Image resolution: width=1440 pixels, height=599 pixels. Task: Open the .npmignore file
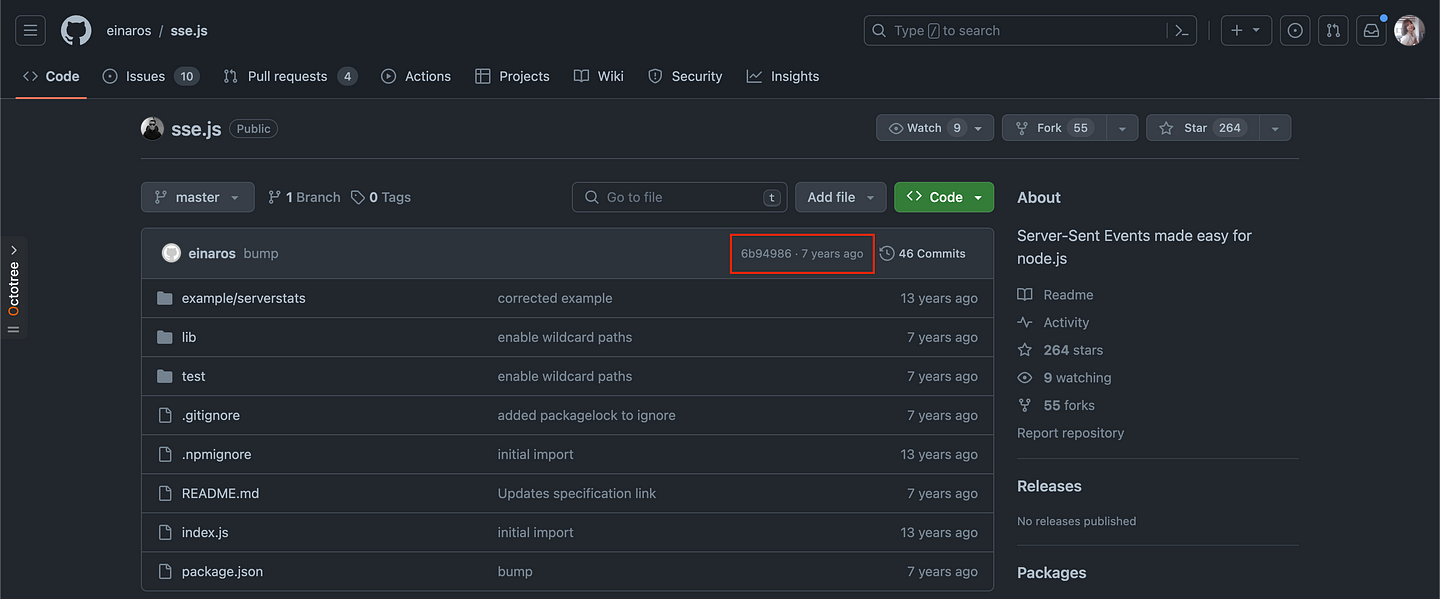[216, 454]
